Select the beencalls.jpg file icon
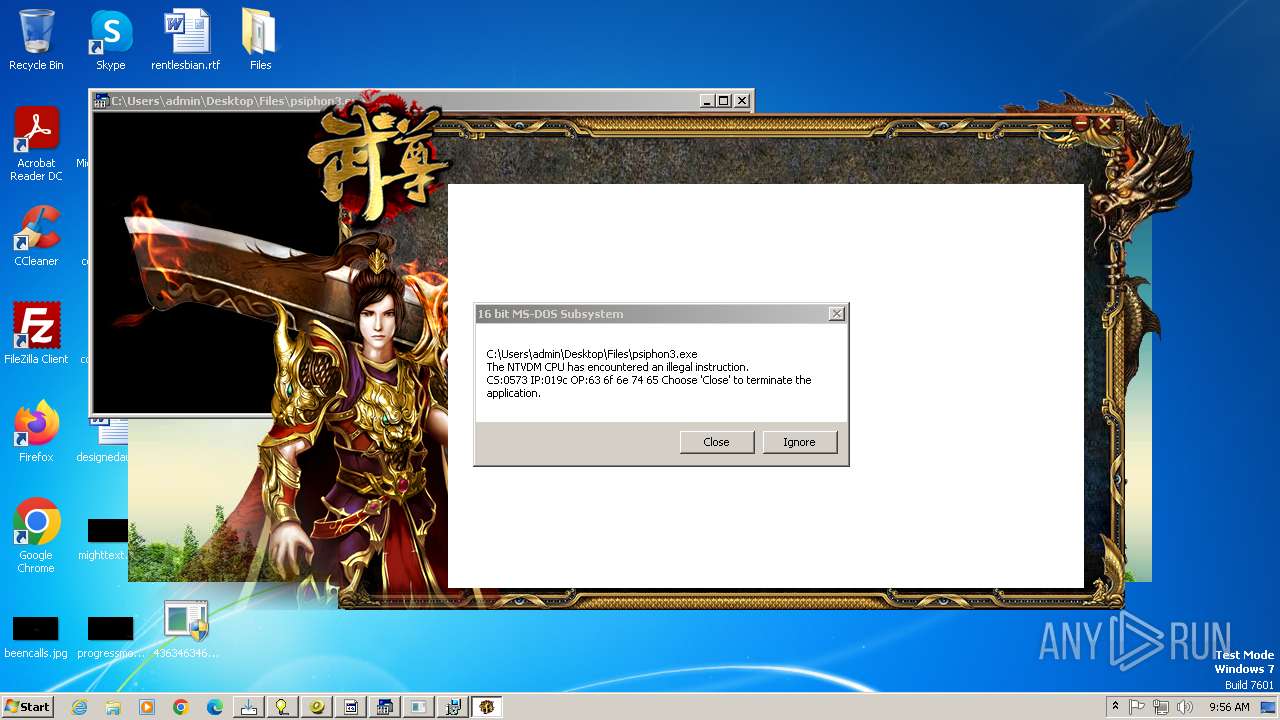1280x720 pixels. 36,636
